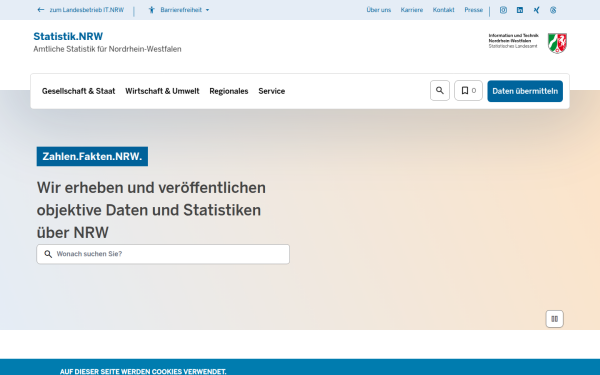Image resolution: width=600 pixels, height=375 pixels.
Task: Click the 'Amtliche Statistik für Nordrhein-Westfalen' subtitle
Action: click(x=107, y=49)
